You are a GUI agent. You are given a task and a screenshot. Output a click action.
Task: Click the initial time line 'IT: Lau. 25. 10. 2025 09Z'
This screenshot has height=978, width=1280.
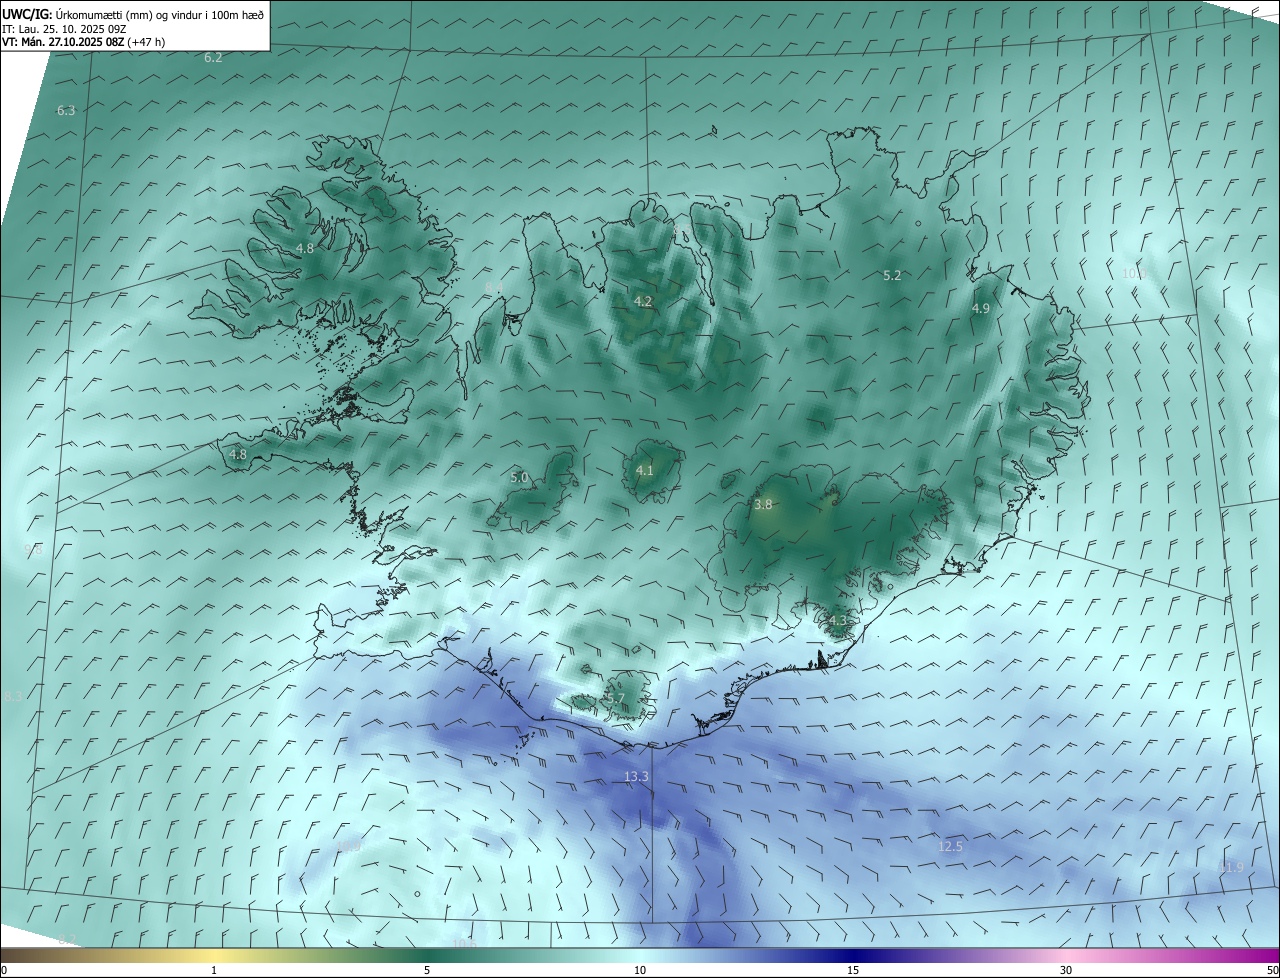(x=64, y=29)
